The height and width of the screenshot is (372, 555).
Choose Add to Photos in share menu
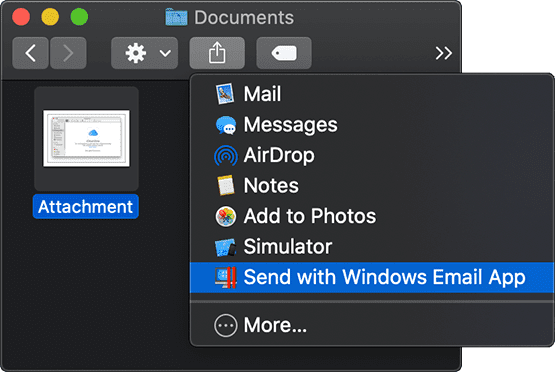[x=372, y=216]
